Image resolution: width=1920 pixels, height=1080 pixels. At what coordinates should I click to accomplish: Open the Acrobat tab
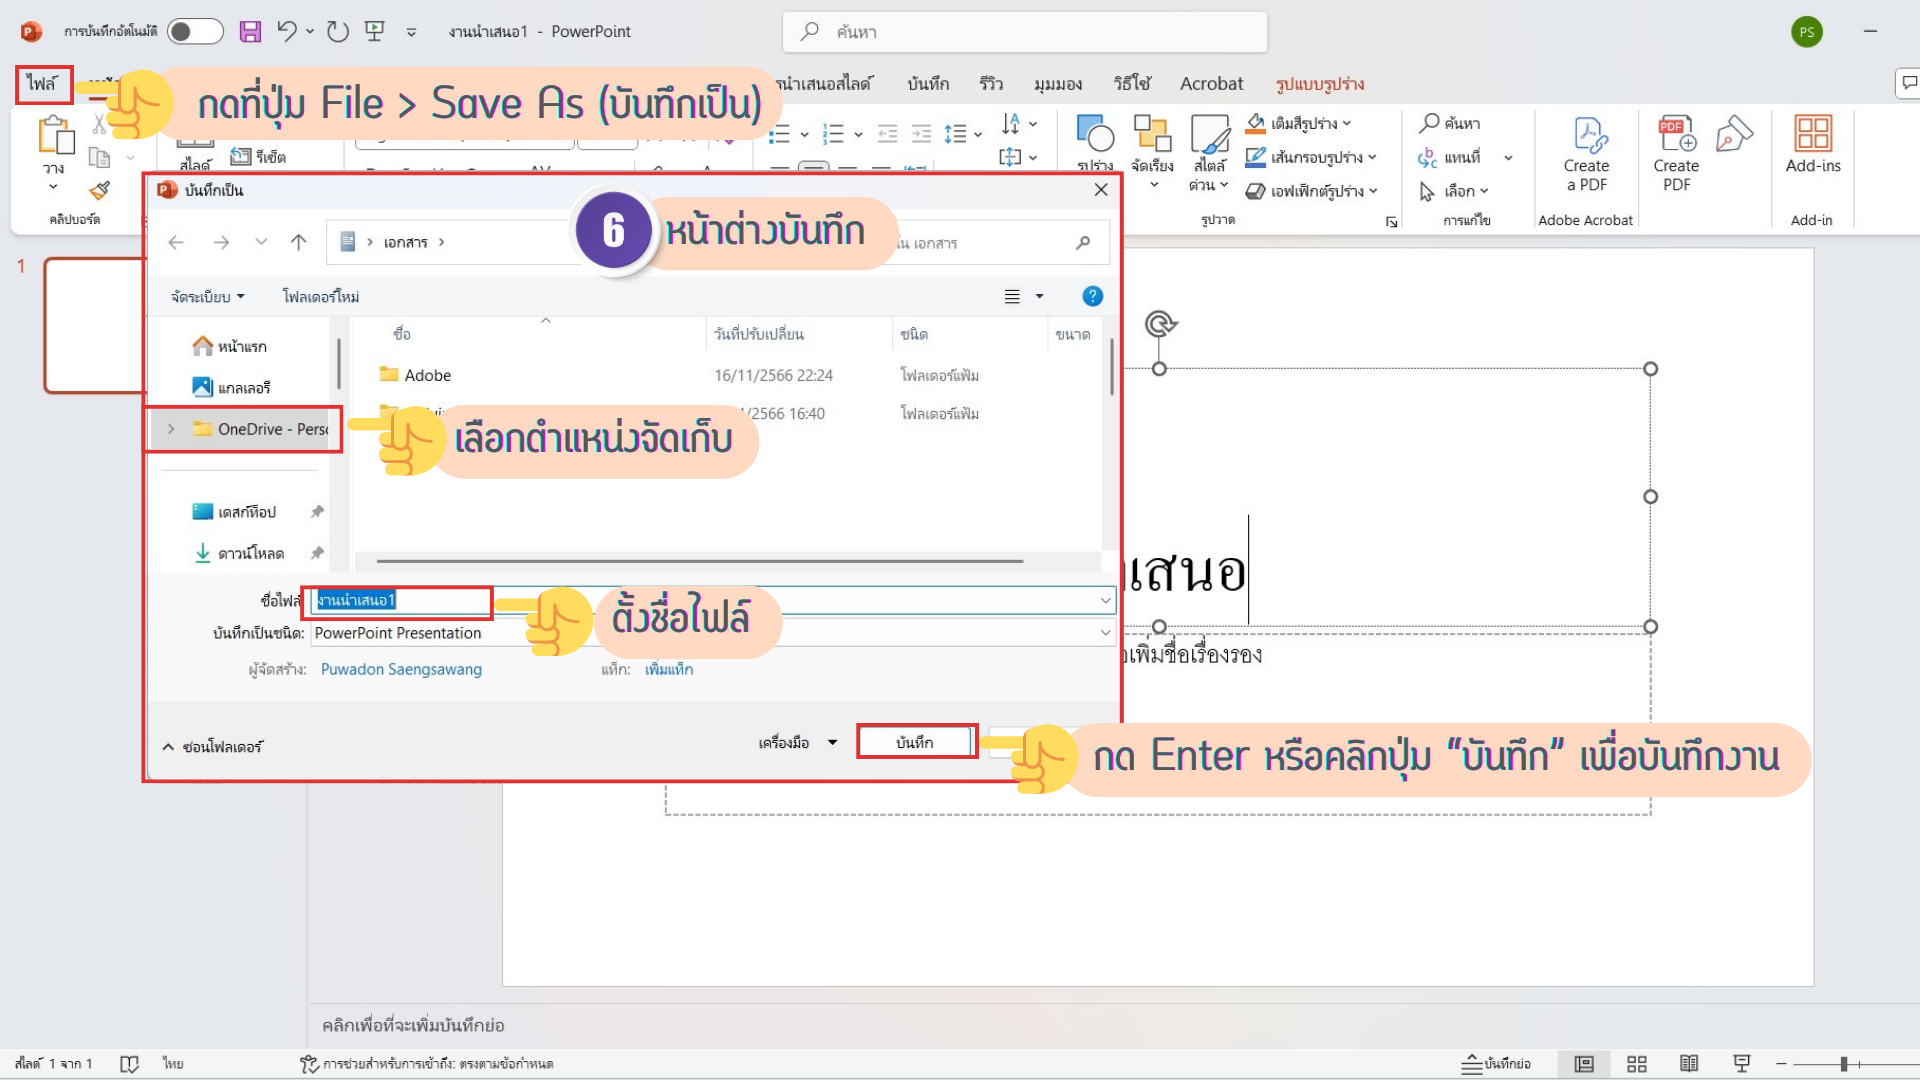tap(1211, 84)
